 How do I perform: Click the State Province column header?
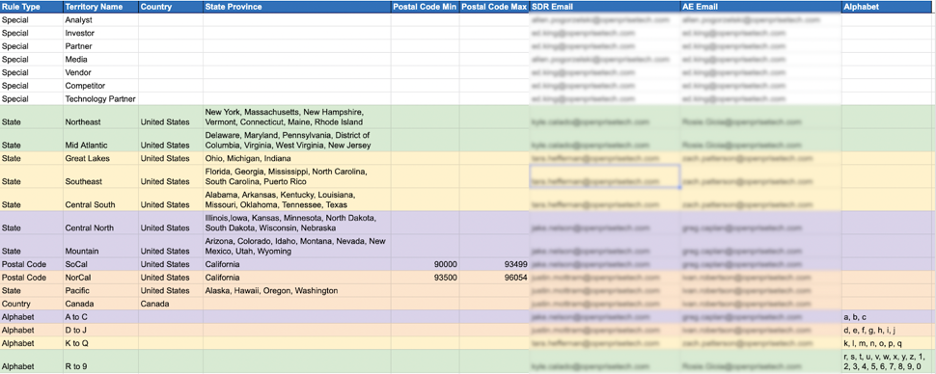point(297,7)
